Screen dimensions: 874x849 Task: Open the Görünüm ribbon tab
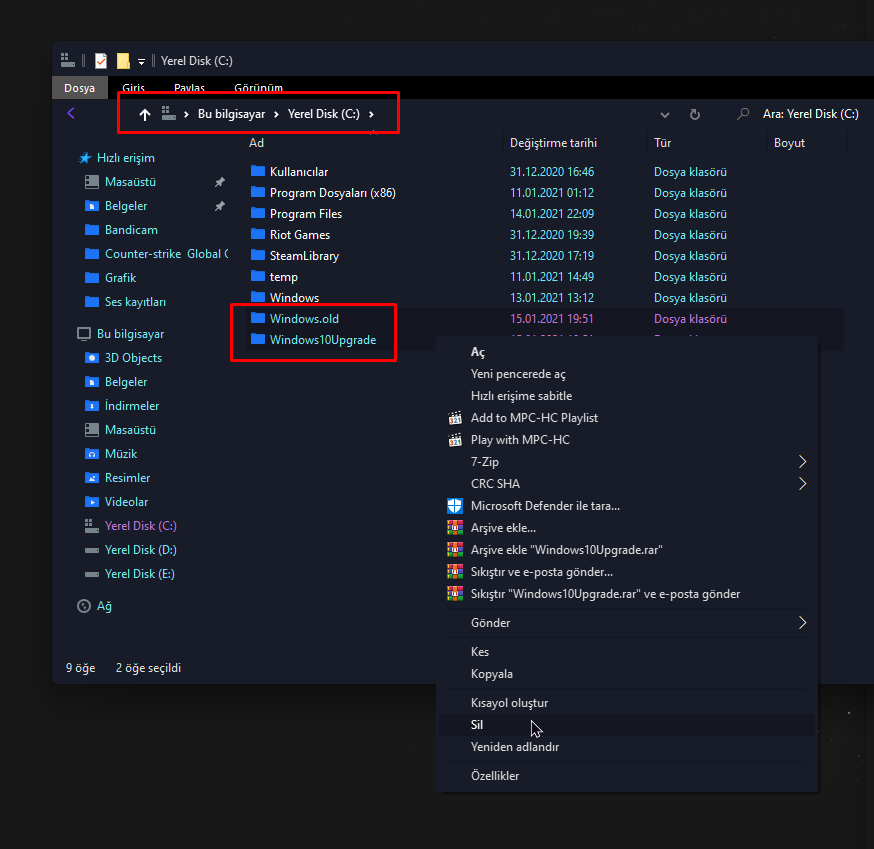(x=258, y=88)
